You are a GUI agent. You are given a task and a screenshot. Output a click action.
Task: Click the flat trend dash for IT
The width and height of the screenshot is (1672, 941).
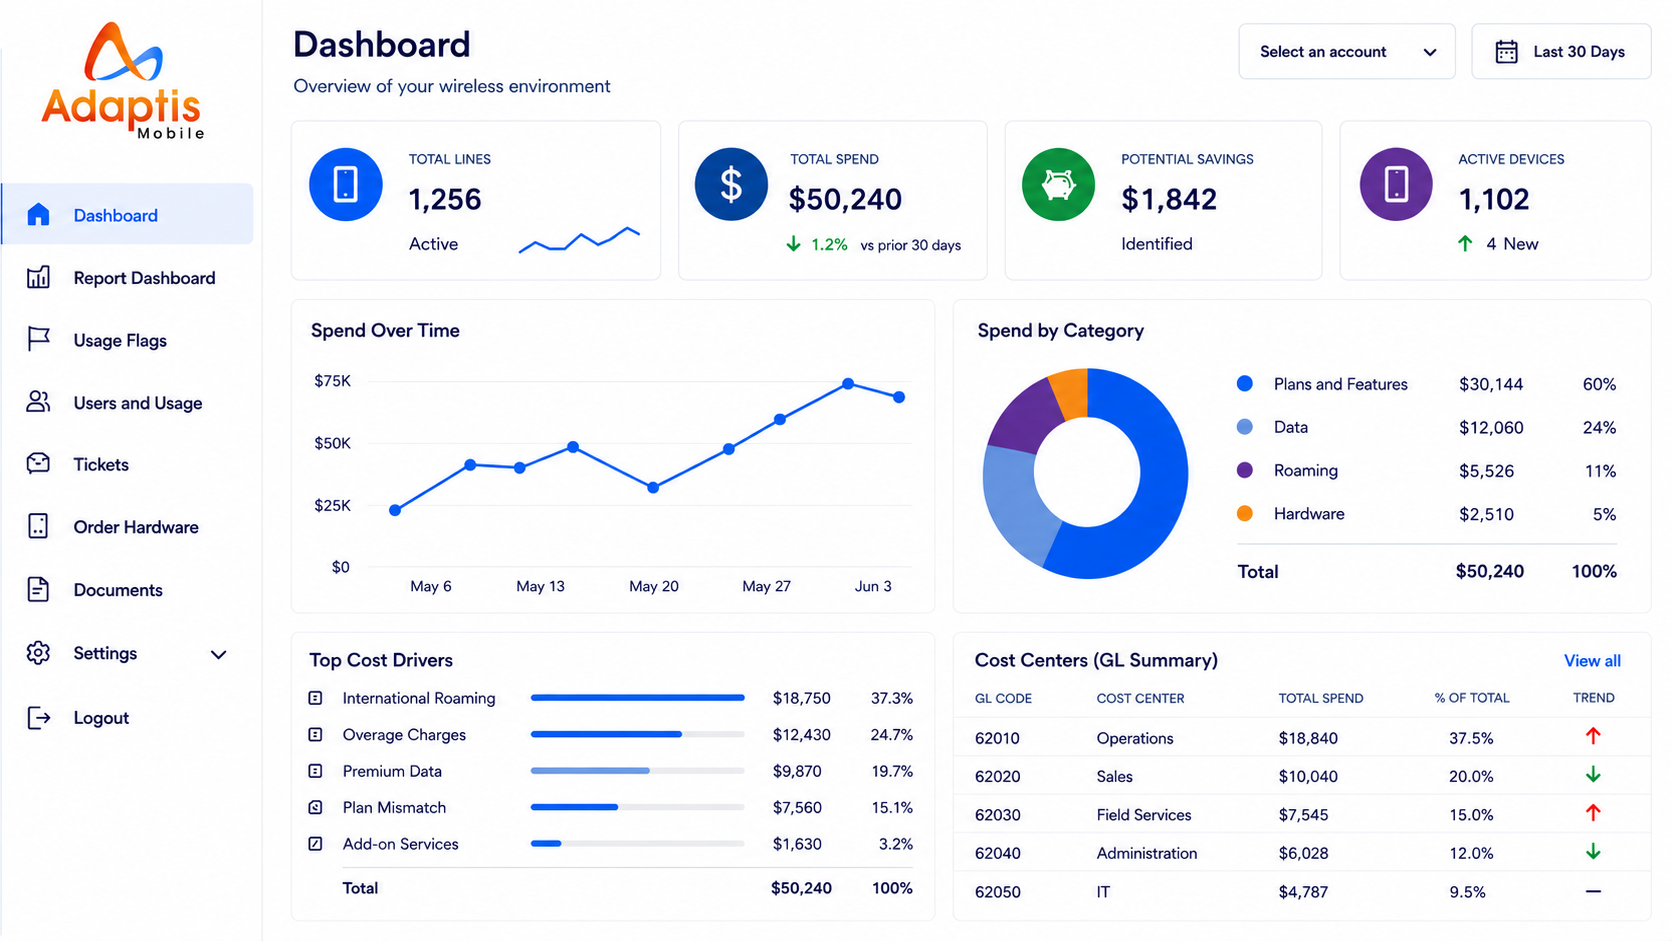click(x=1593, y=891)
